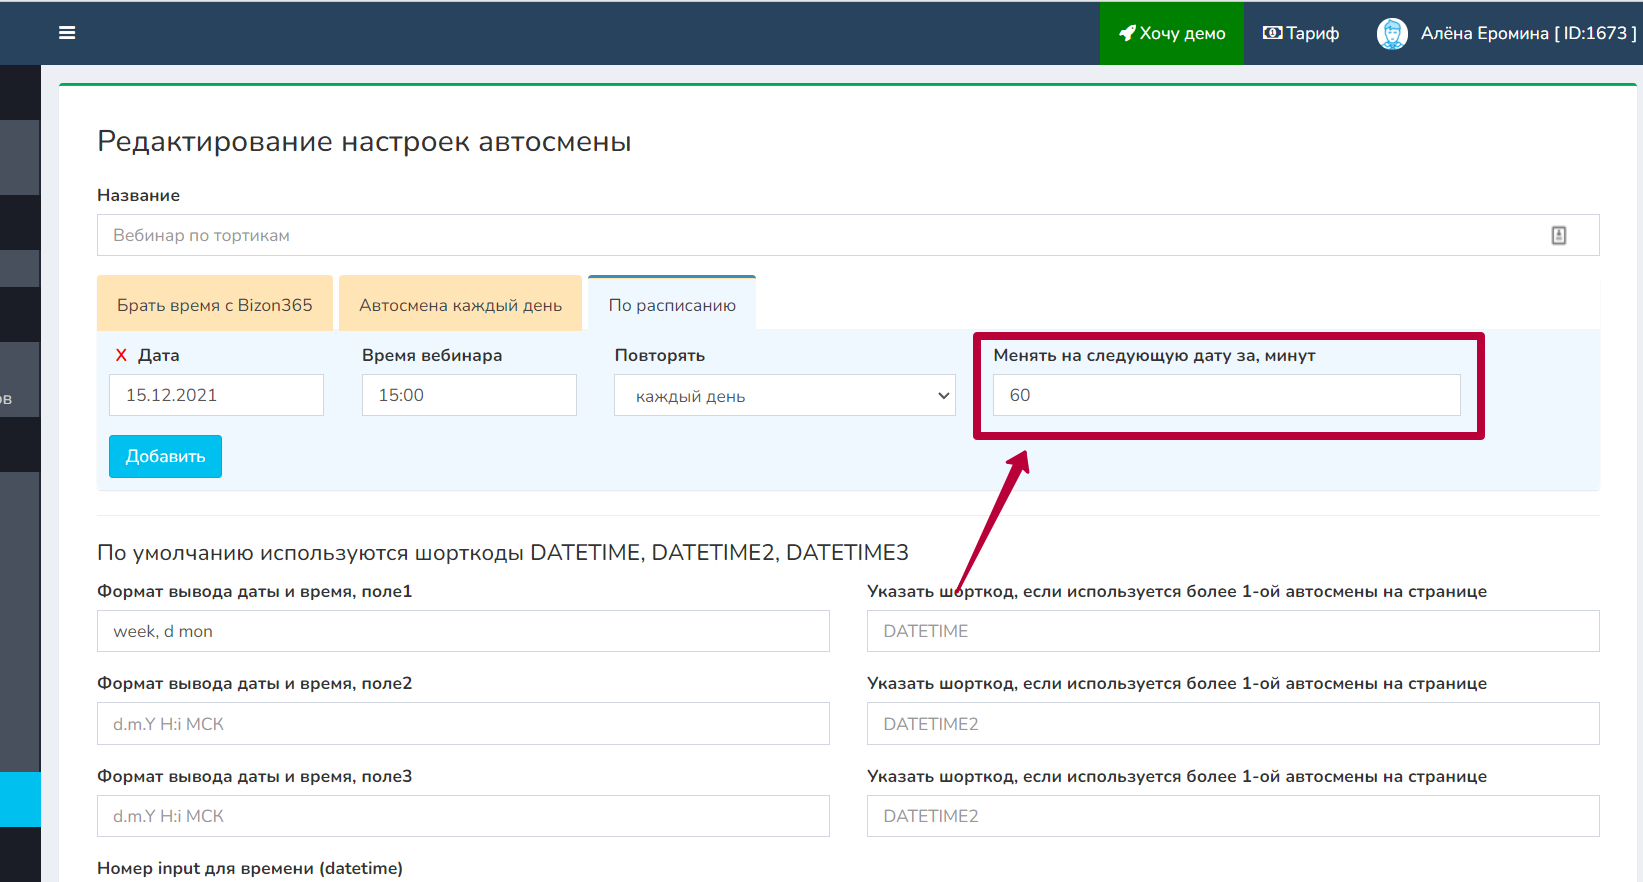1643x882 pixels.
Task: Focus the Дата field with 15.12.2021
Action: pos(216,395)
